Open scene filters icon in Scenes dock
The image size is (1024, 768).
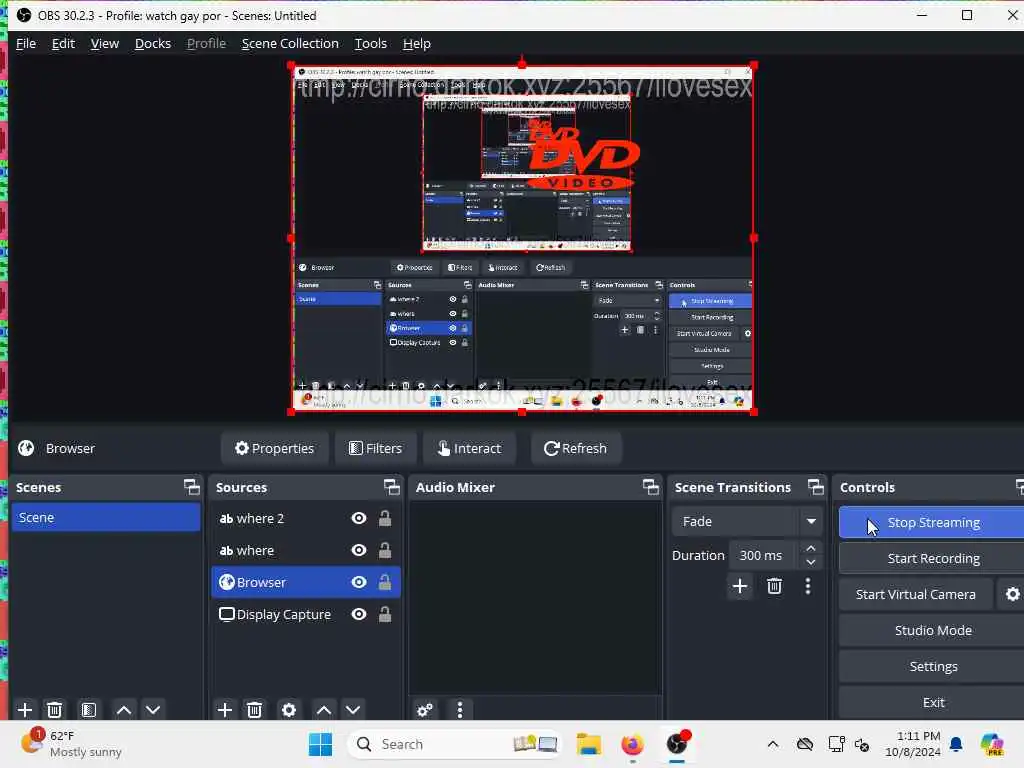(89, 709)
